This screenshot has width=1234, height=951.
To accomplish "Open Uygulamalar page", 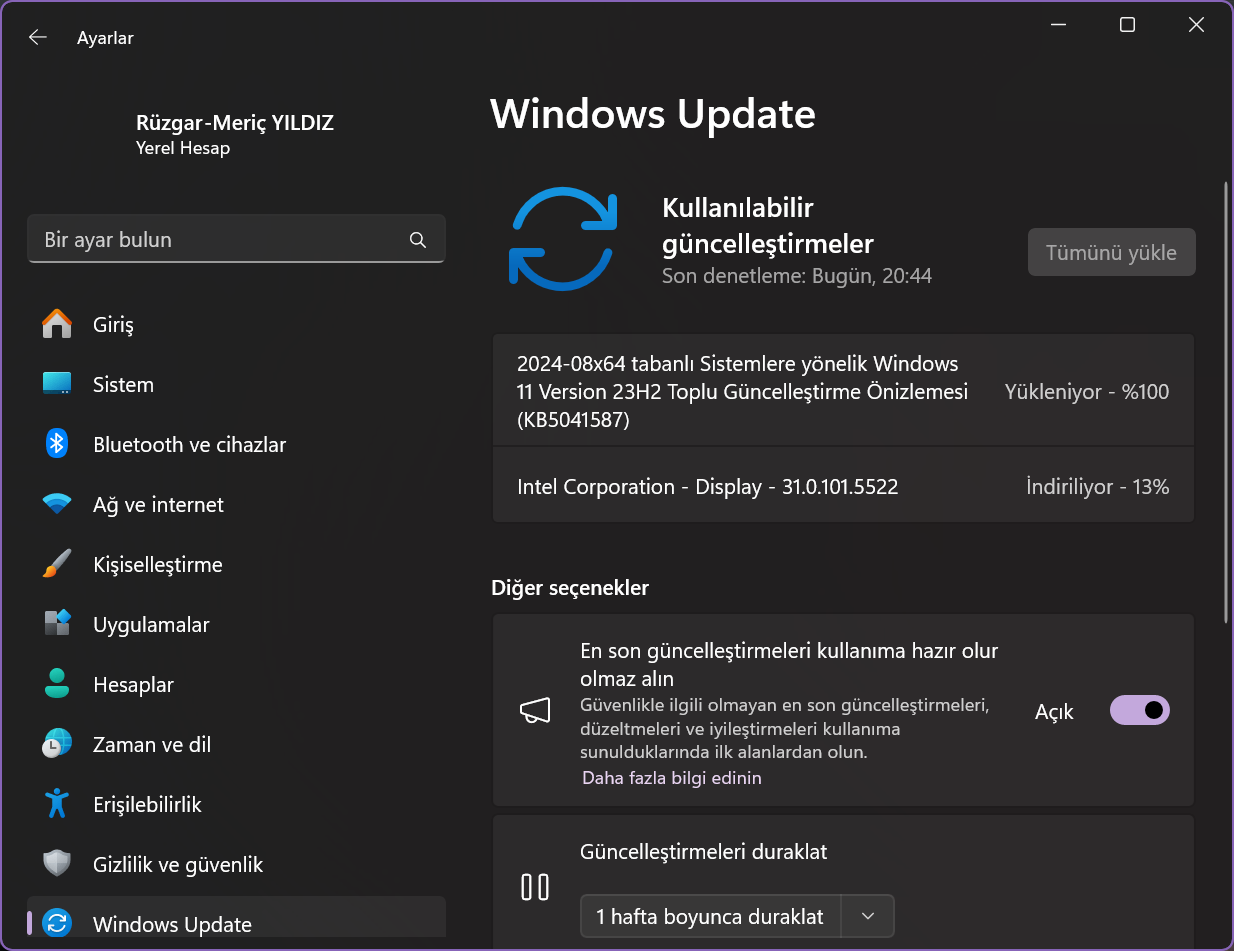I will 236,624.
